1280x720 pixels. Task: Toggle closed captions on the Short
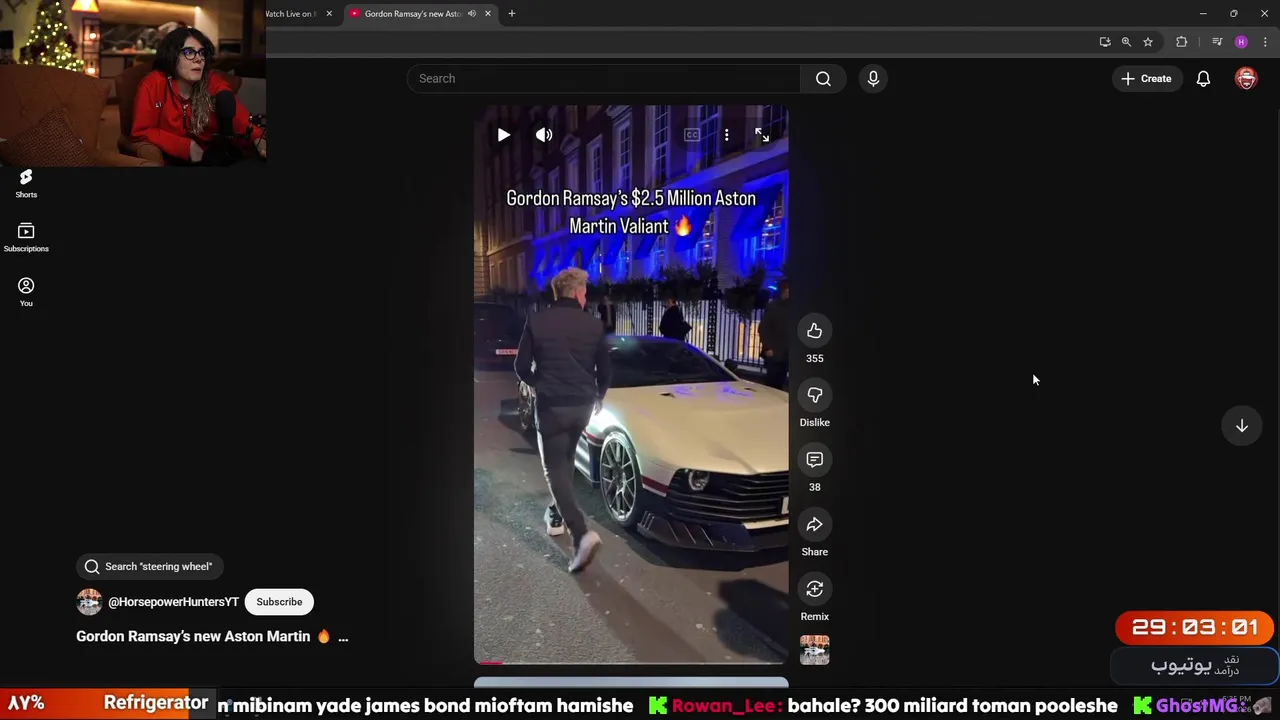click(x=692, y=135)
